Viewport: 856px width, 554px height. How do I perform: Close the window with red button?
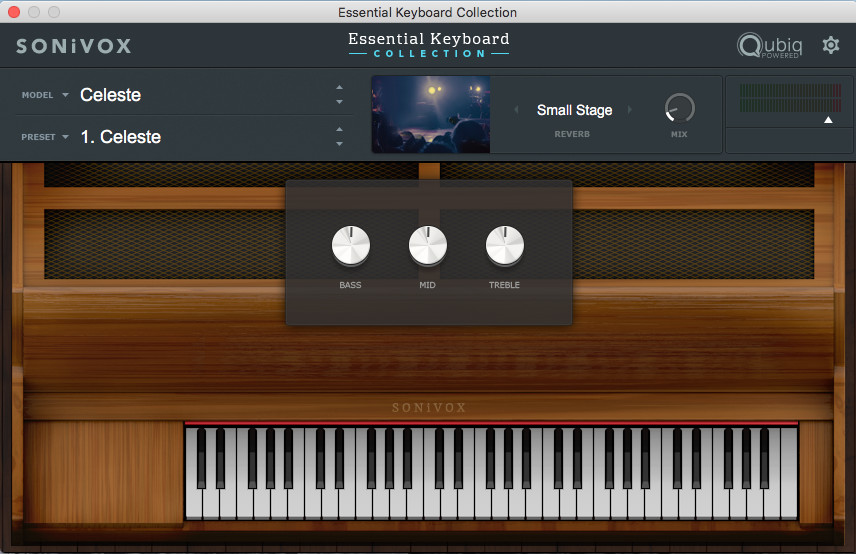[x=14, y=11]
